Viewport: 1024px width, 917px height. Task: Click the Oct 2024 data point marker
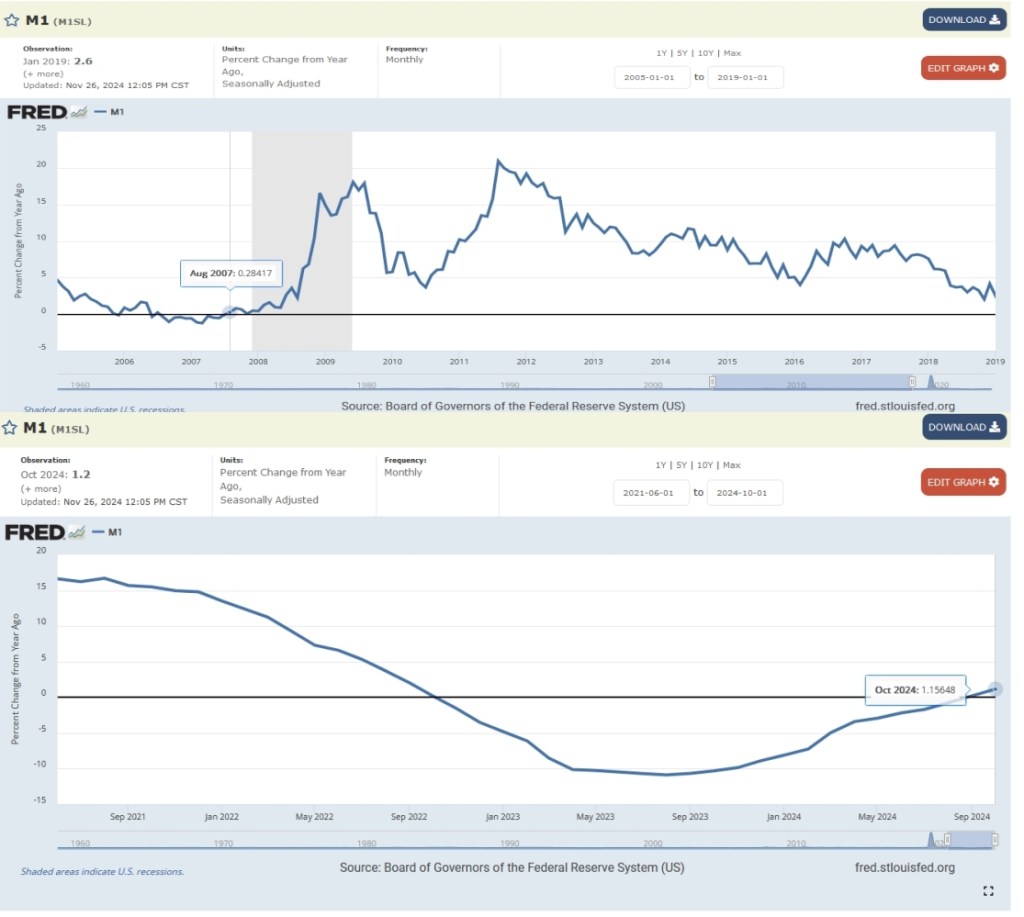click(995, 688)
